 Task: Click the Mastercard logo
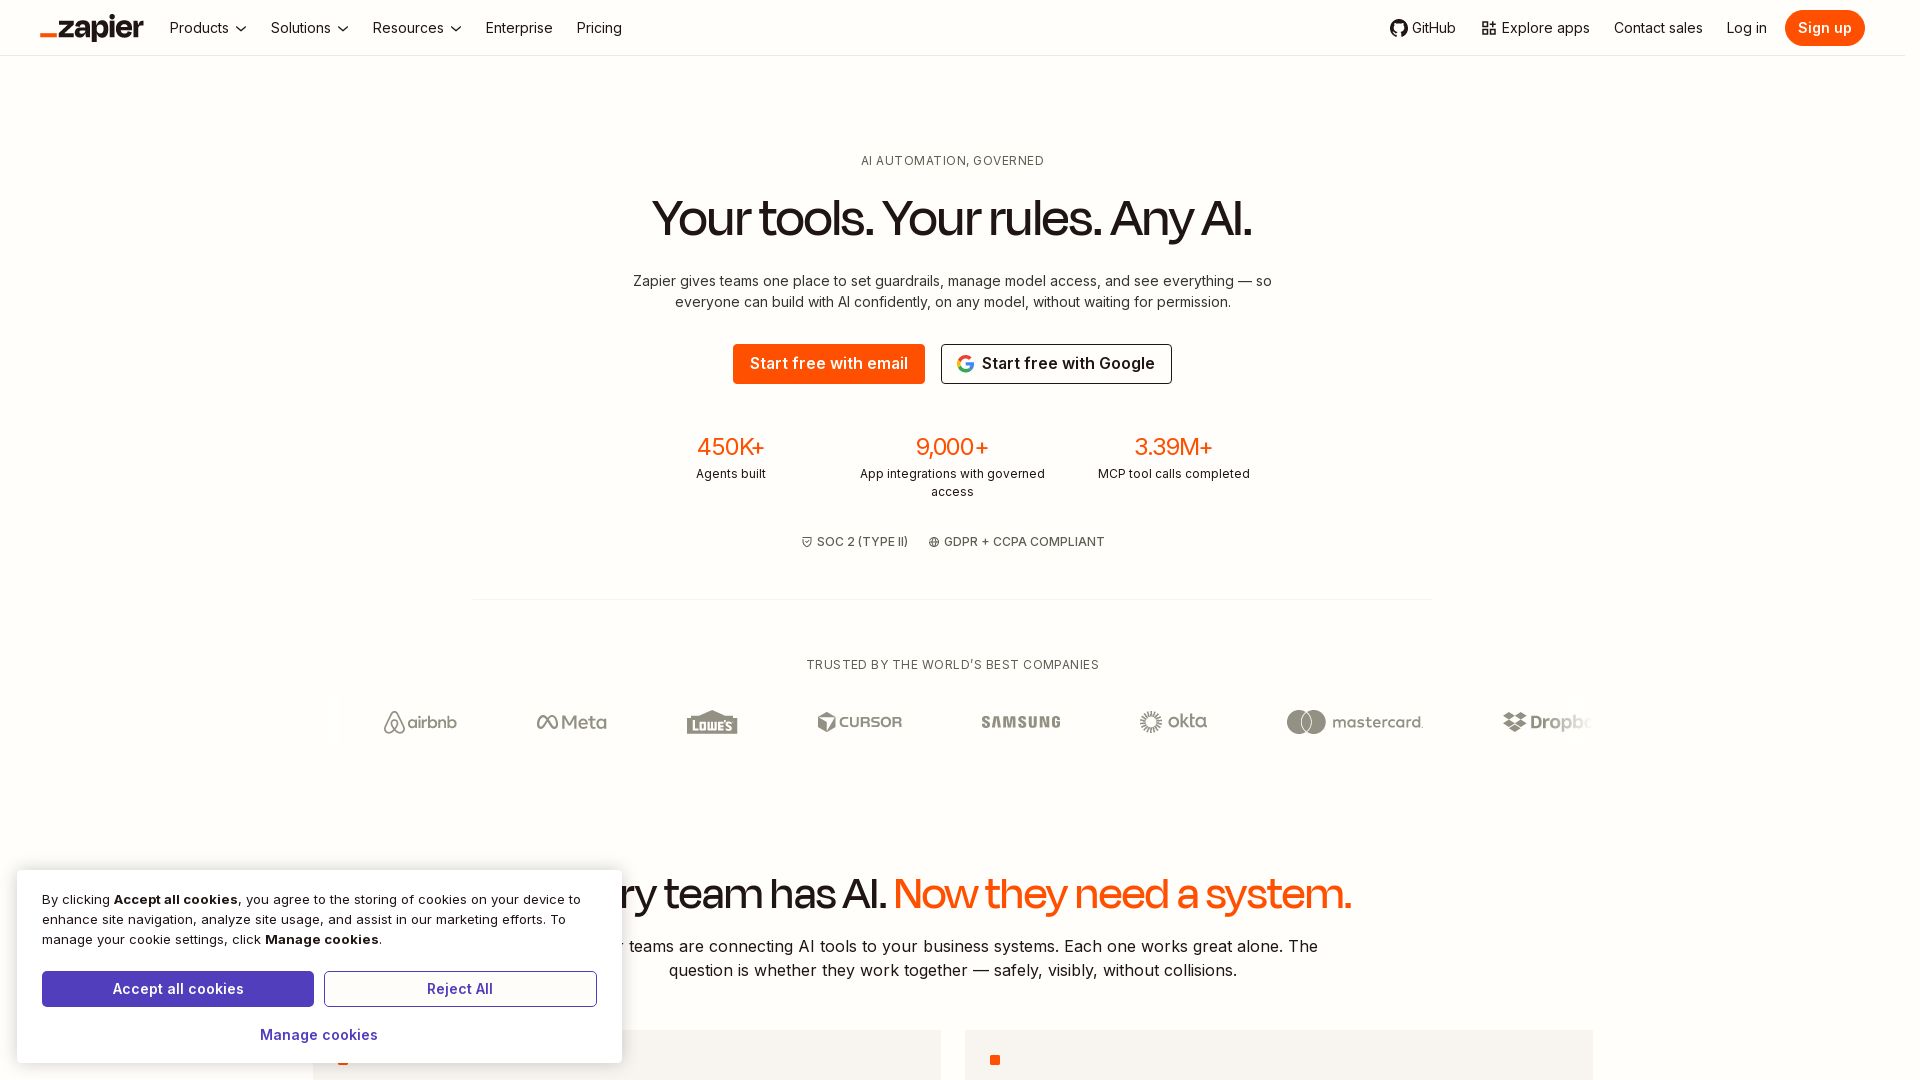(x=1355, y=722)
